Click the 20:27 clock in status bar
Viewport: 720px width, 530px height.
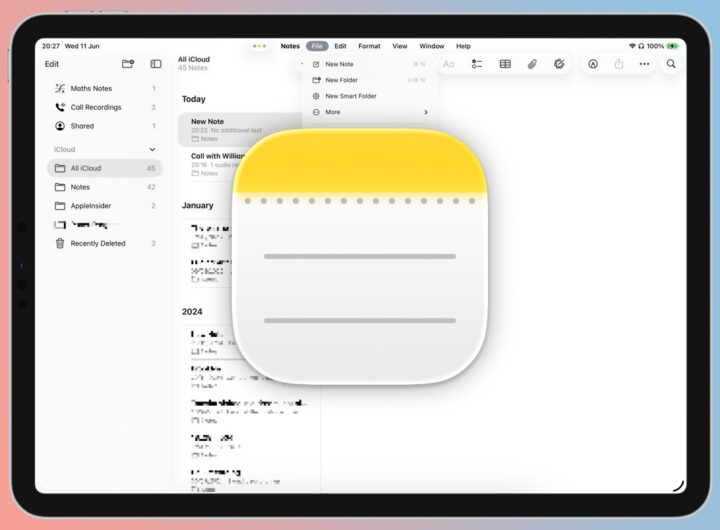(x=51, y=46)
